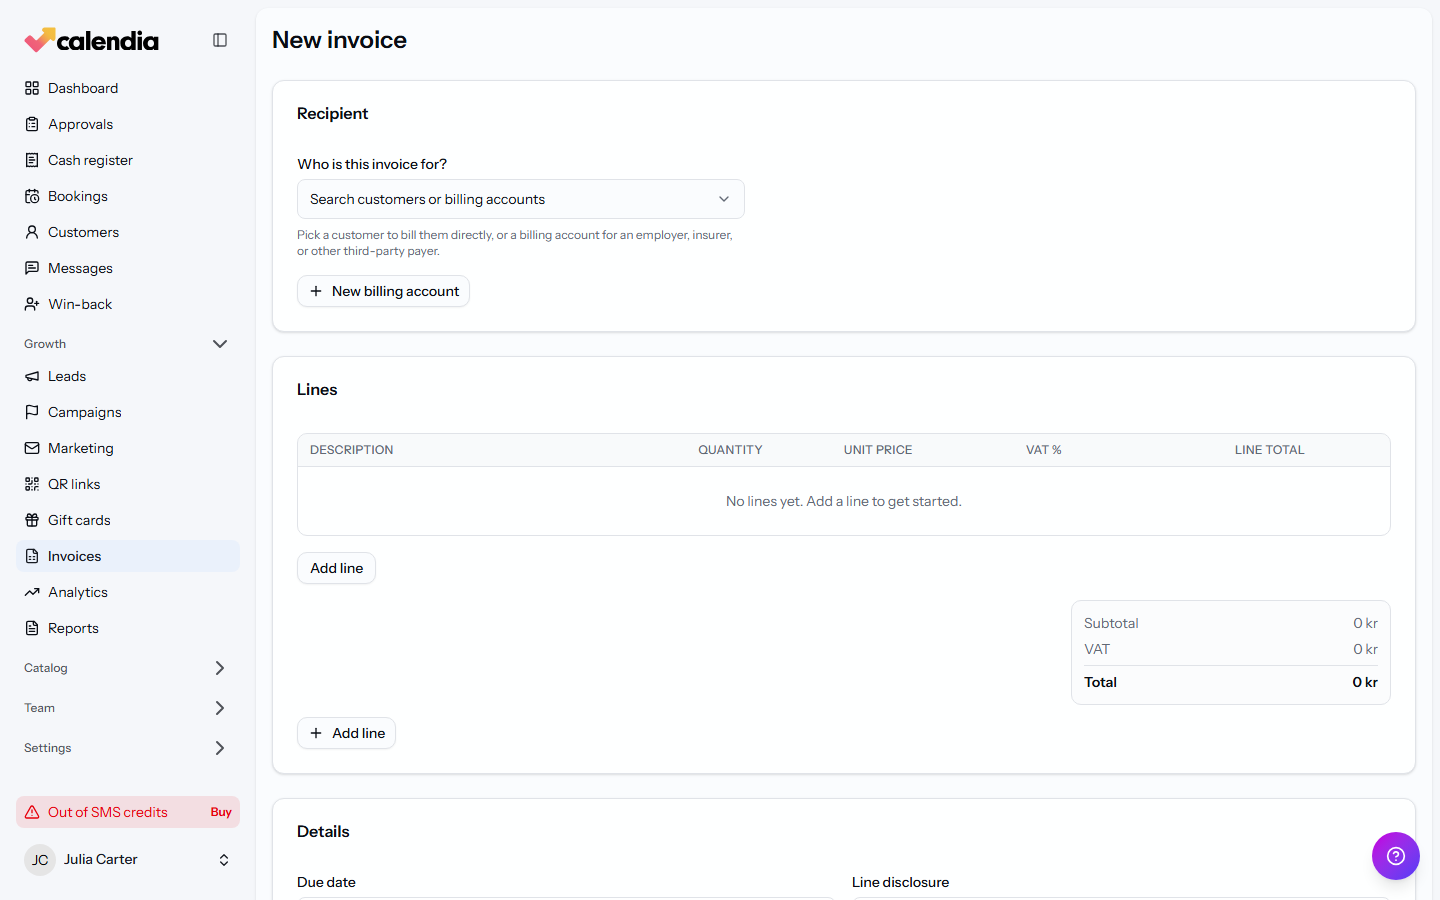The image size is (1440, 900).
Task: Click the Unit Price column header
Action: click(x=878, y=450)
